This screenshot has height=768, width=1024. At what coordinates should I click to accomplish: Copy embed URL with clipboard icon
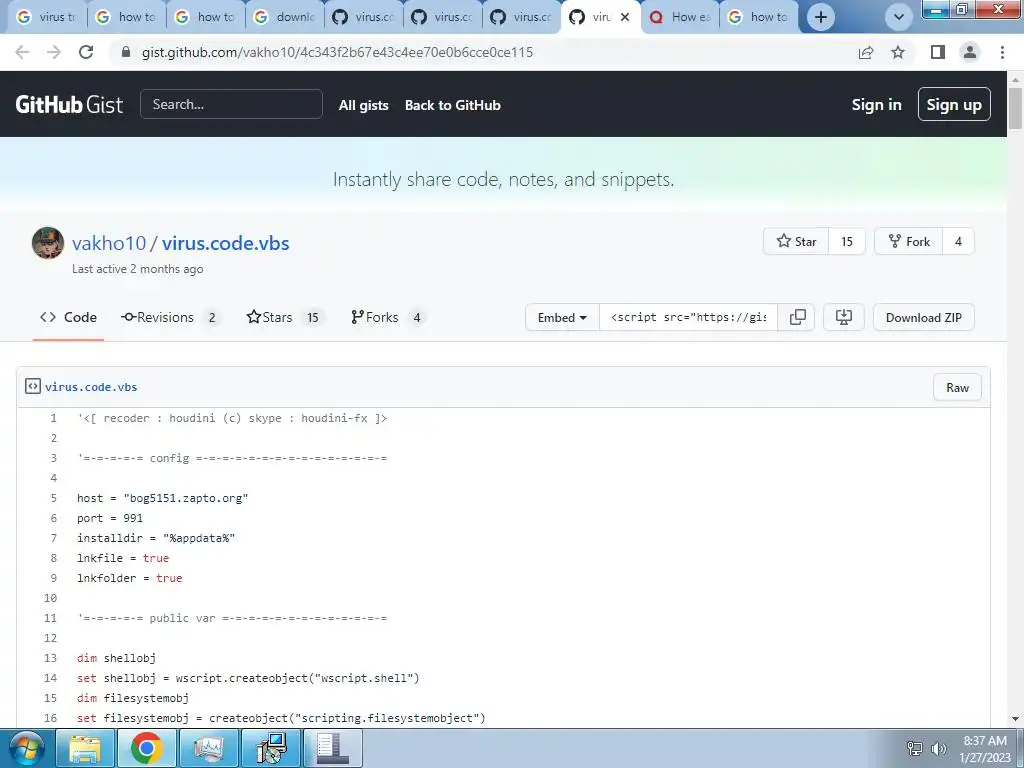click(797, 317)
